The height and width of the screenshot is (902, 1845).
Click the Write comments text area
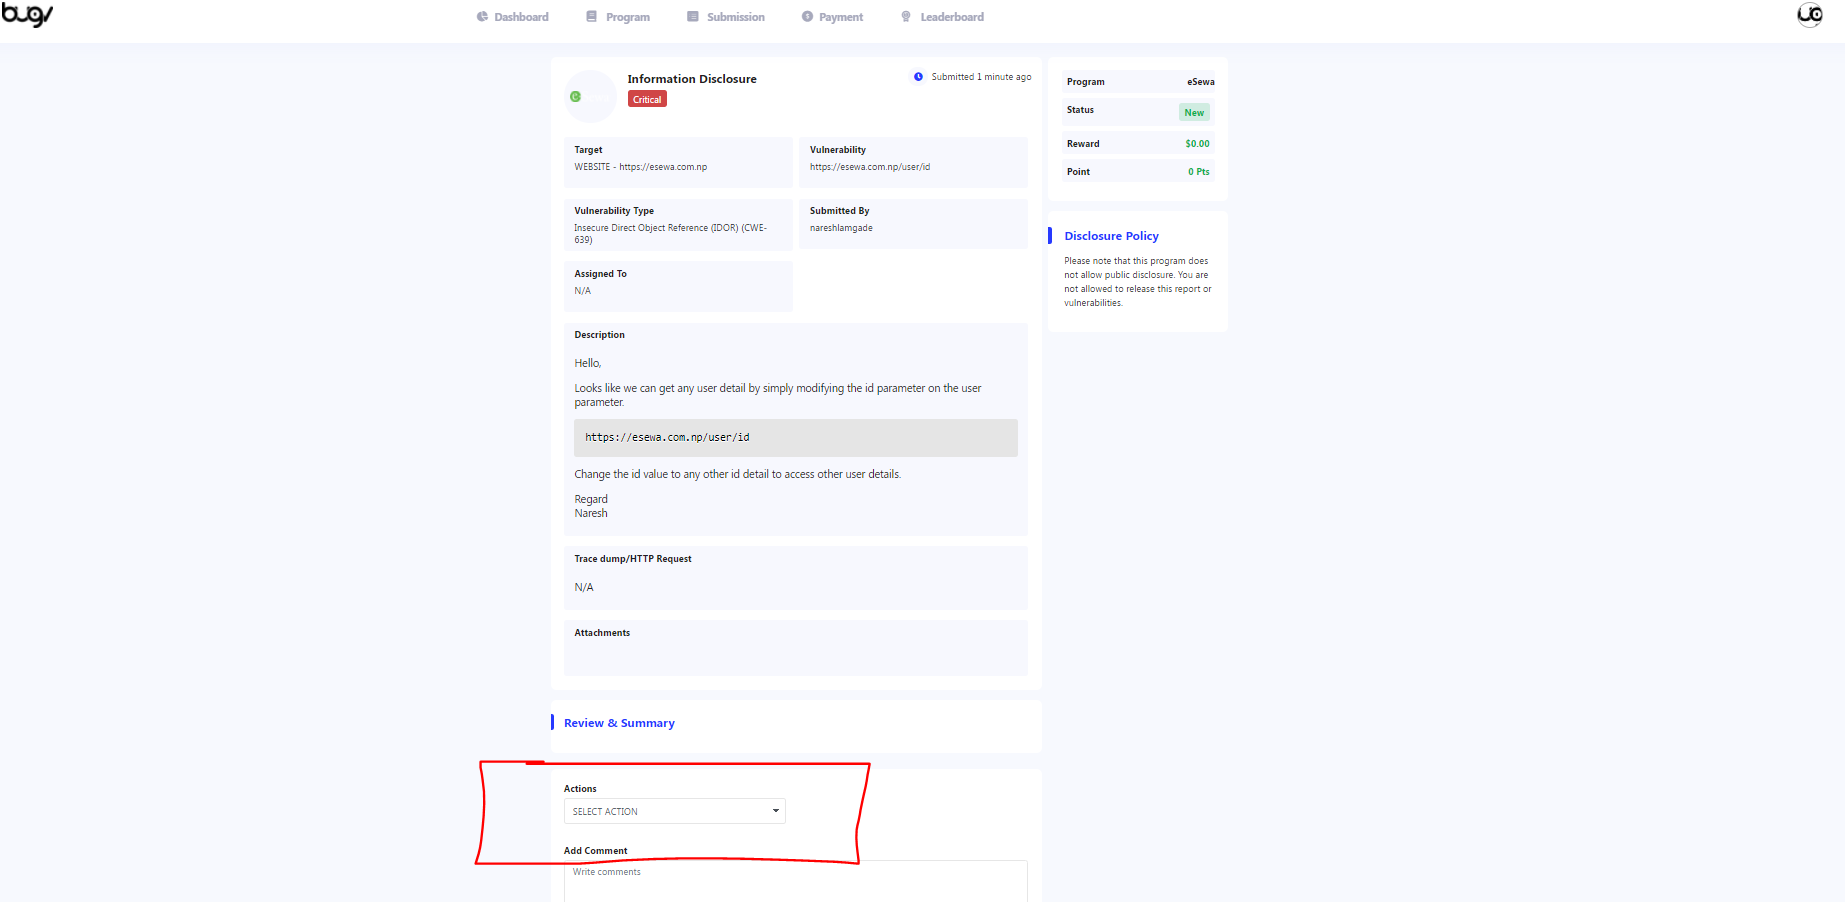click(796, 881)
